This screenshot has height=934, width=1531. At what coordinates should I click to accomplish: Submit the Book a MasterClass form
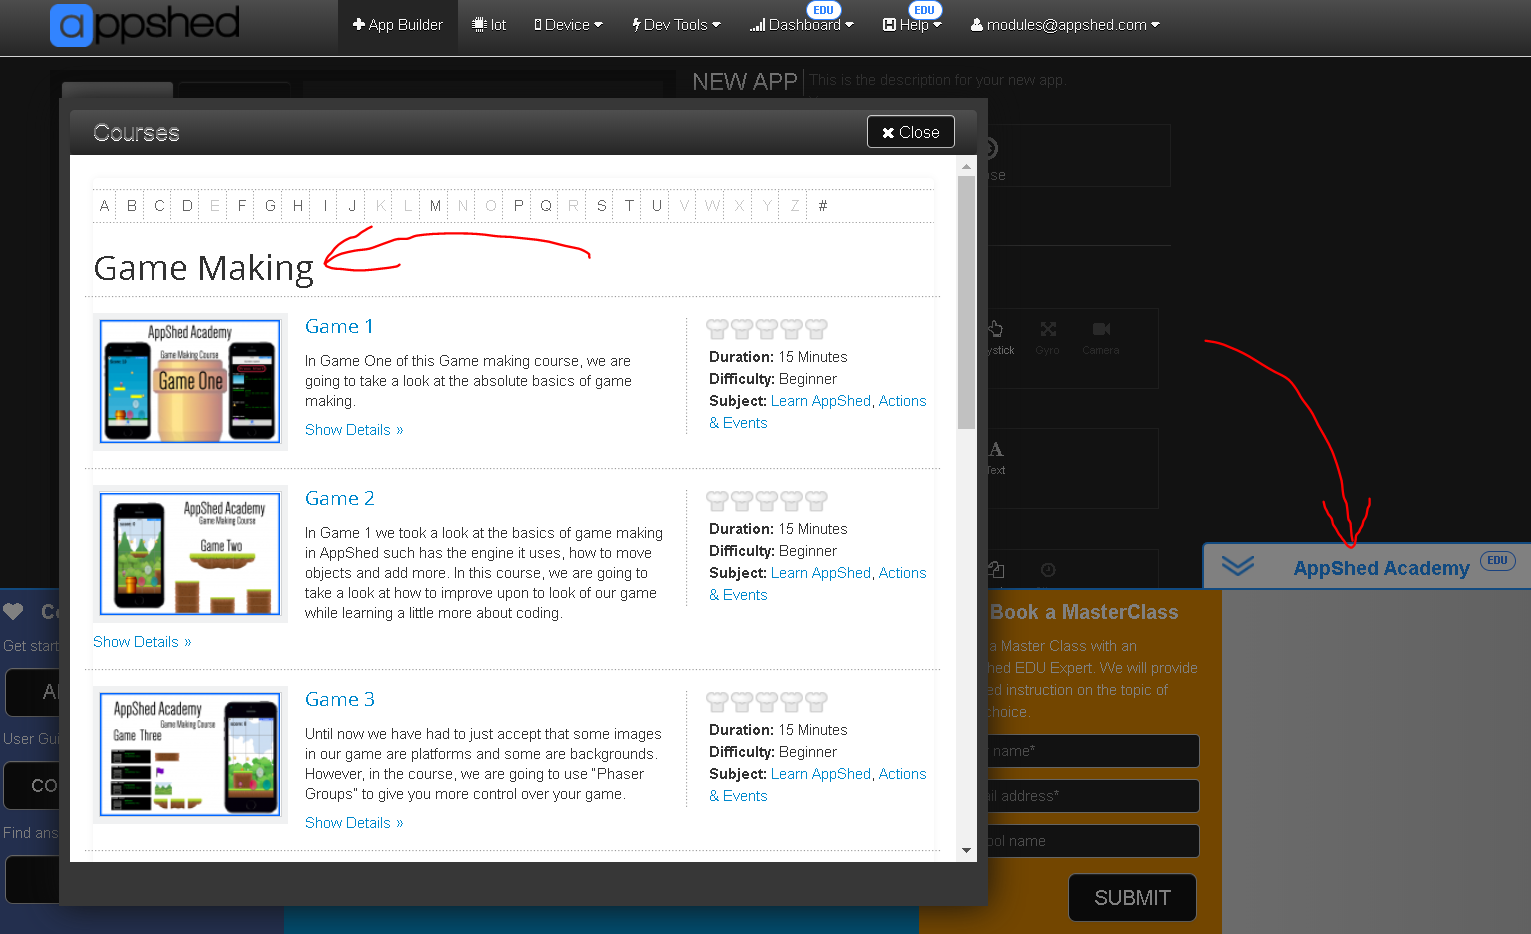click(x=1132, y=898)
